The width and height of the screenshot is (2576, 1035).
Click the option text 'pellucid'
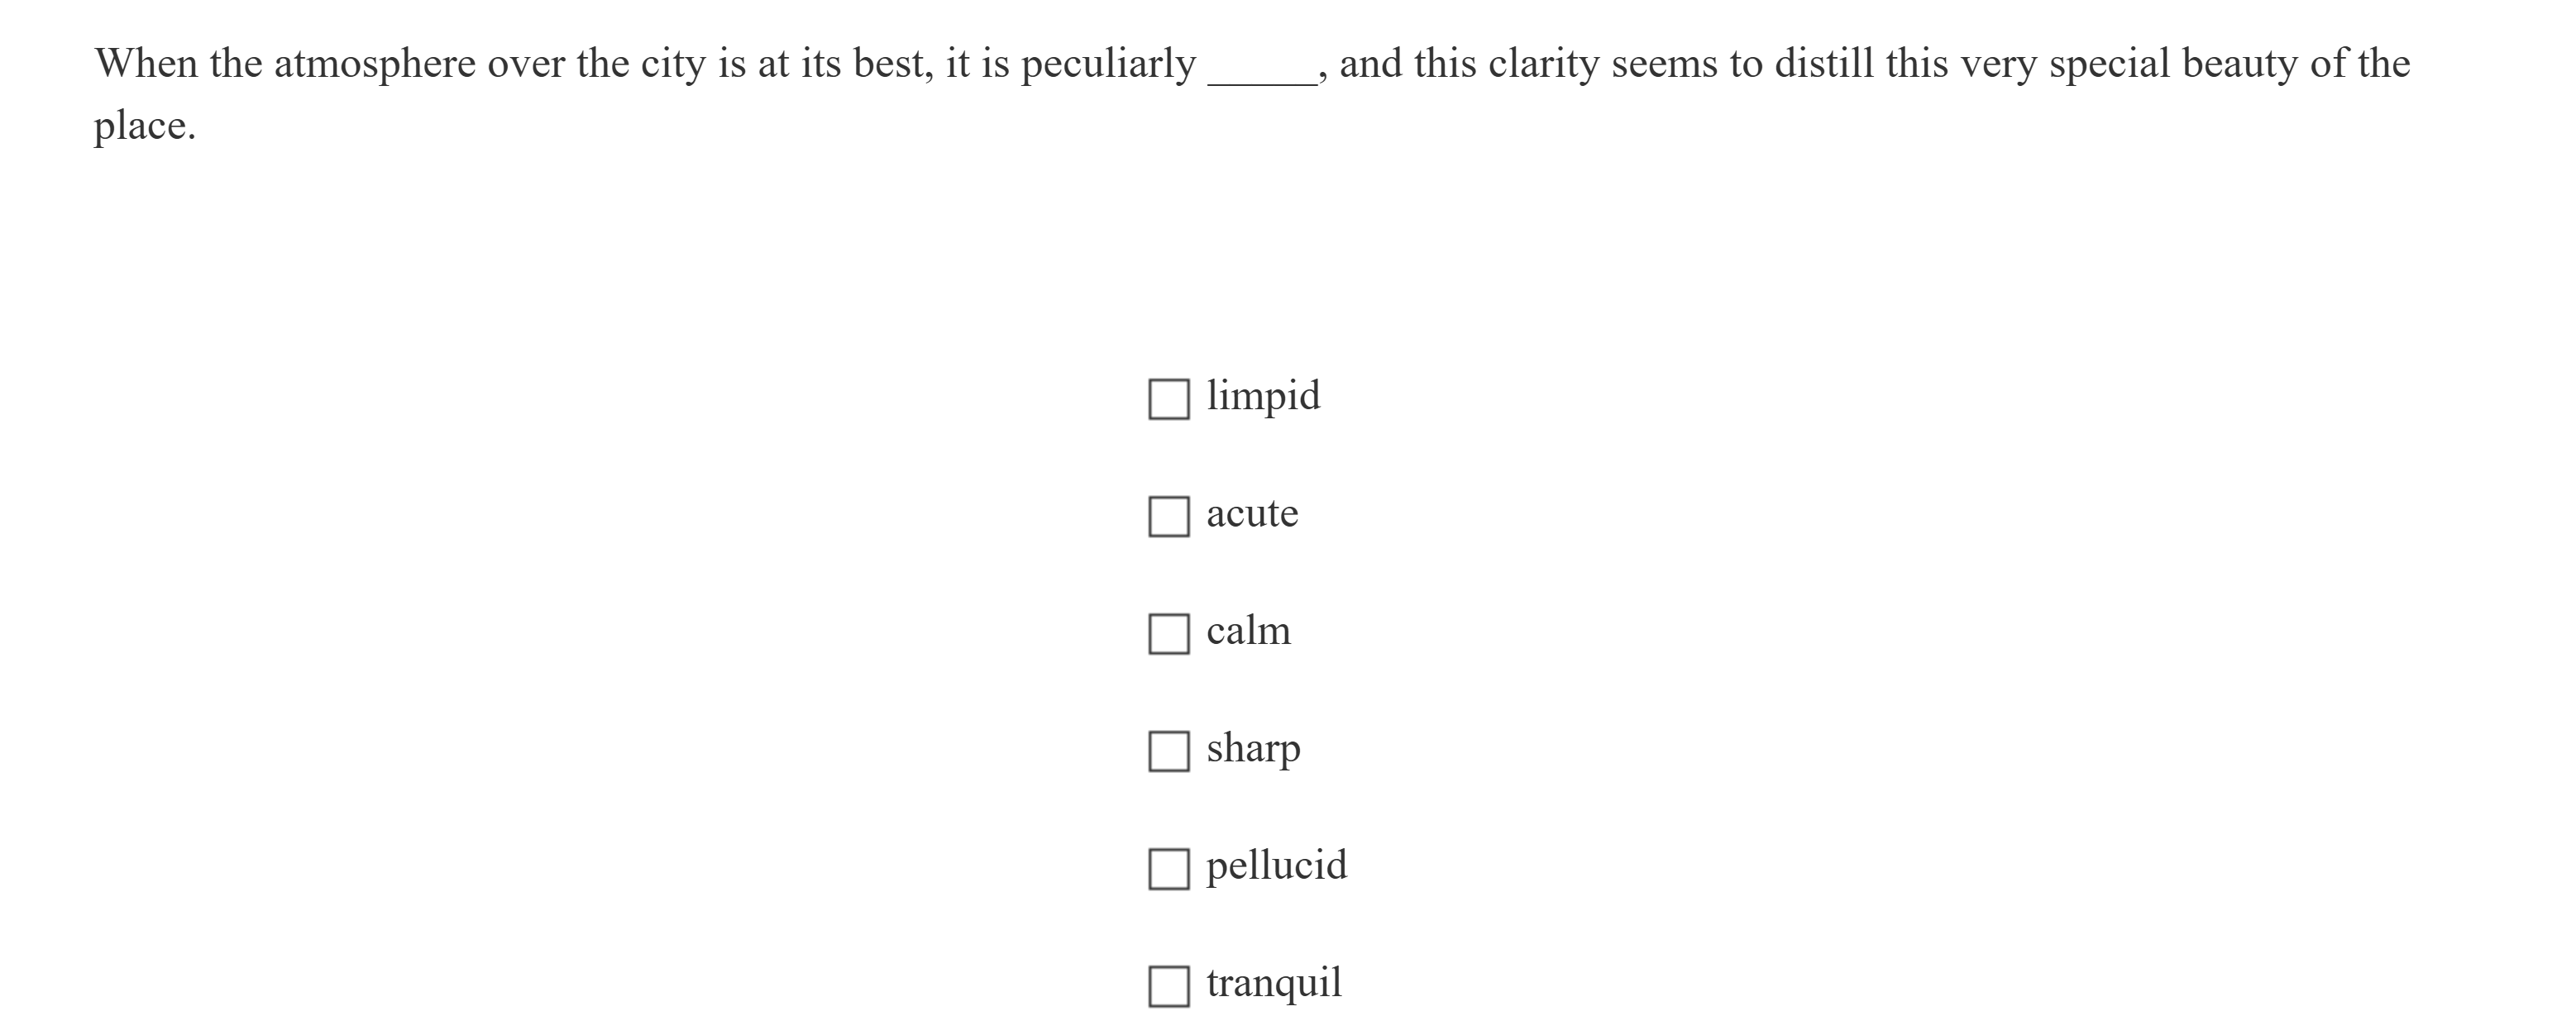tap(1276, 866)
